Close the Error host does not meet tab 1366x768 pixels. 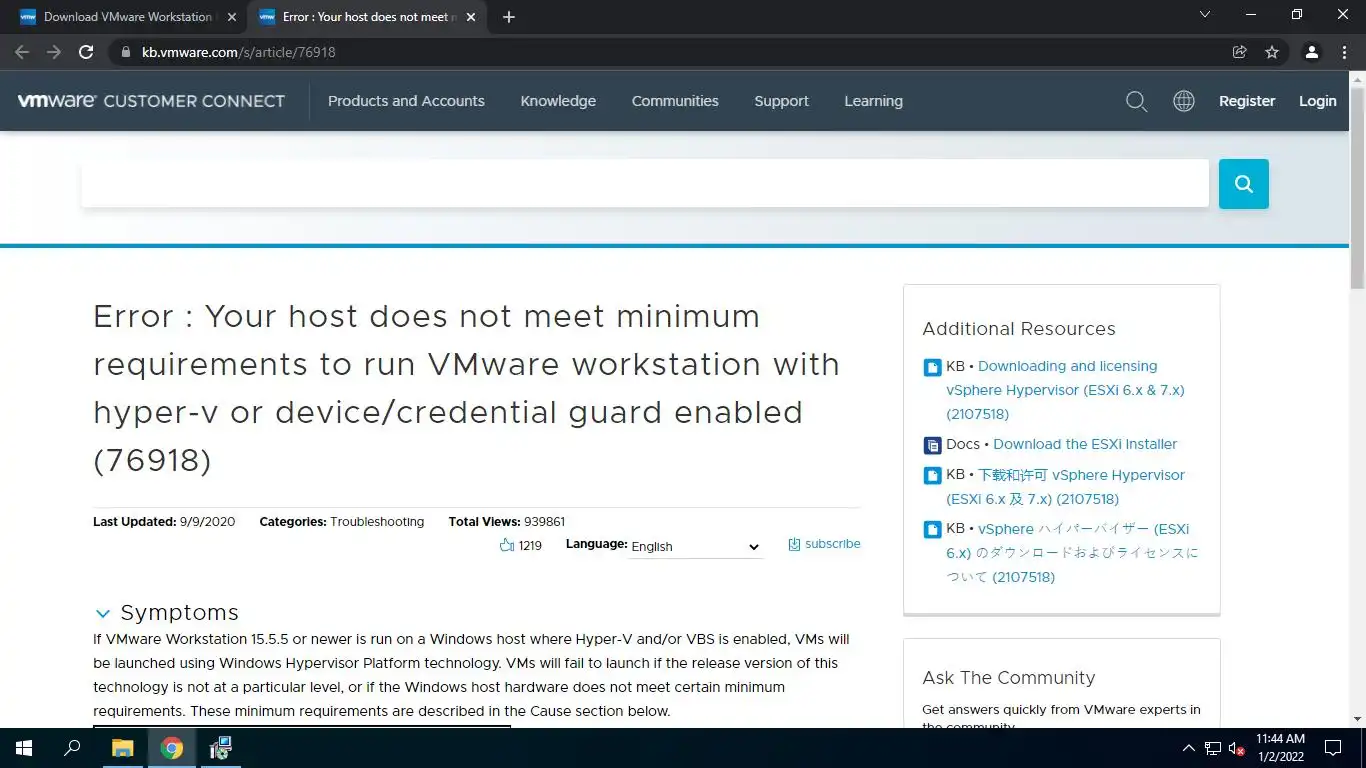click(x=471, y=17)
